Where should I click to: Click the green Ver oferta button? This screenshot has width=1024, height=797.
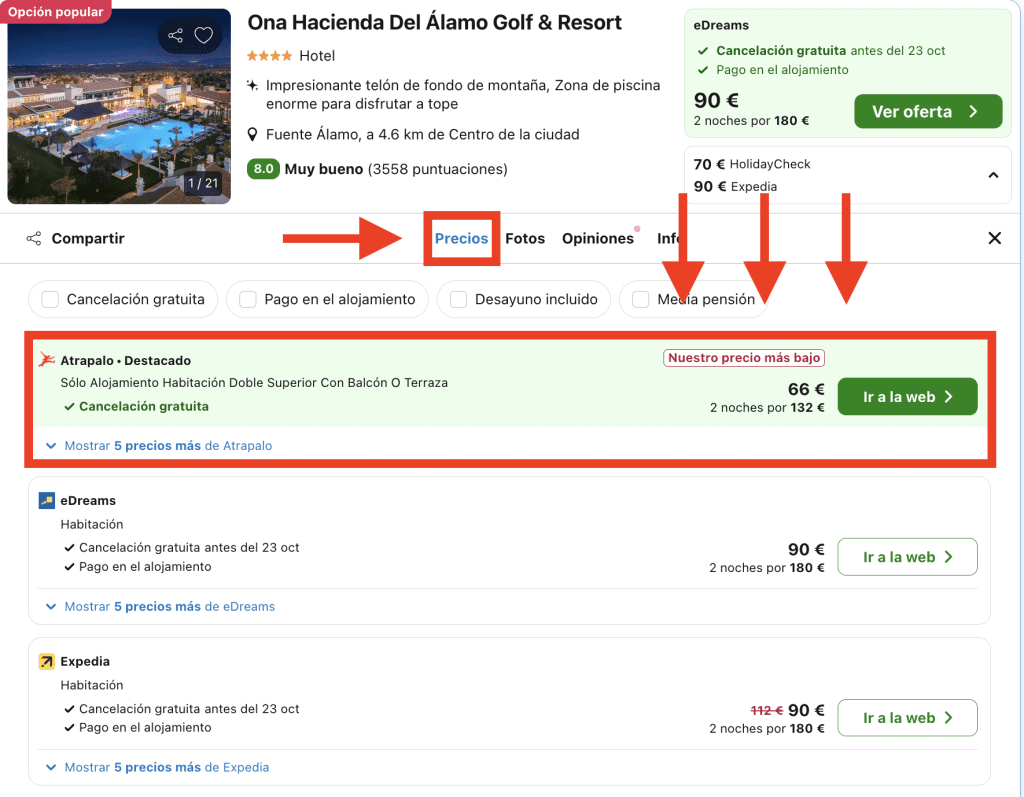point(927,112)
